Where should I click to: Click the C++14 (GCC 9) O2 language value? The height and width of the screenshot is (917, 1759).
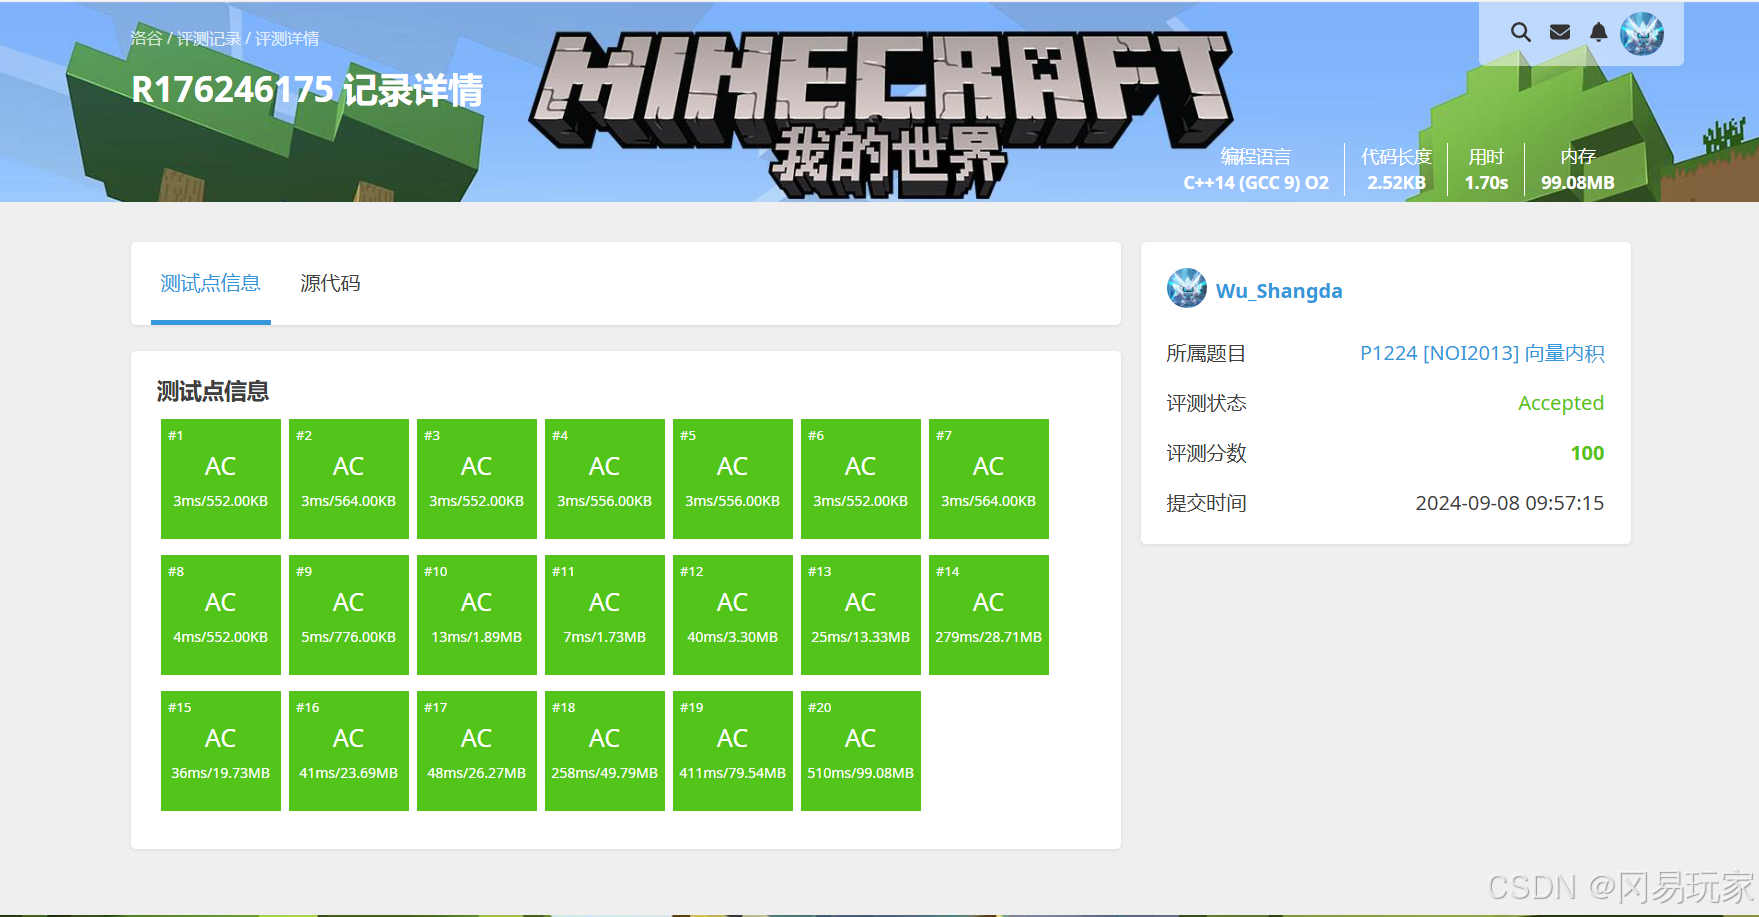click(x=1256, y=183)
